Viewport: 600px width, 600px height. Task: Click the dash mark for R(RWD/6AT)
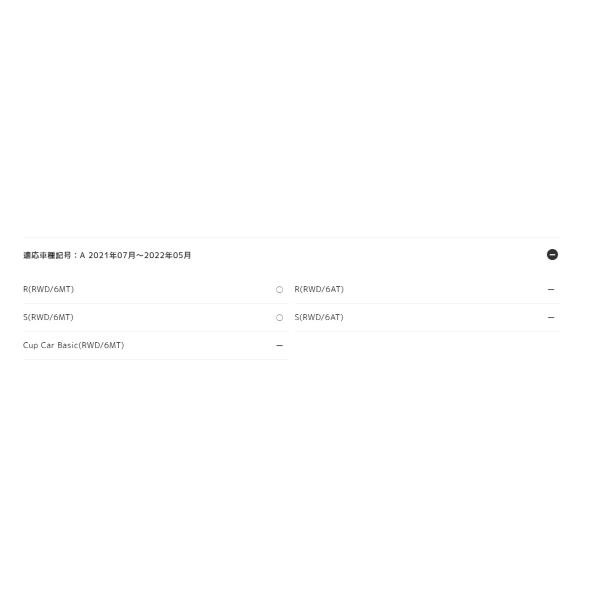point(551,289)
